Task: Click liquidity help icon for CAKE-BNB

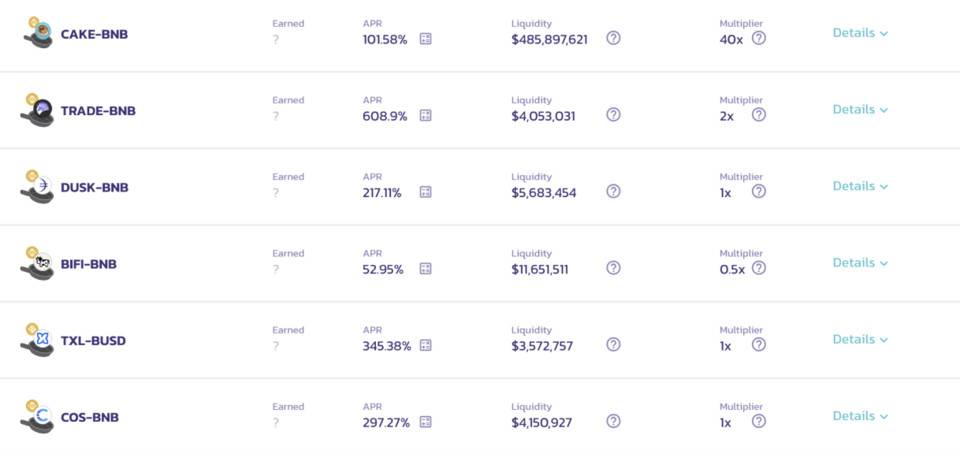Action: click(x=613, y=38)
